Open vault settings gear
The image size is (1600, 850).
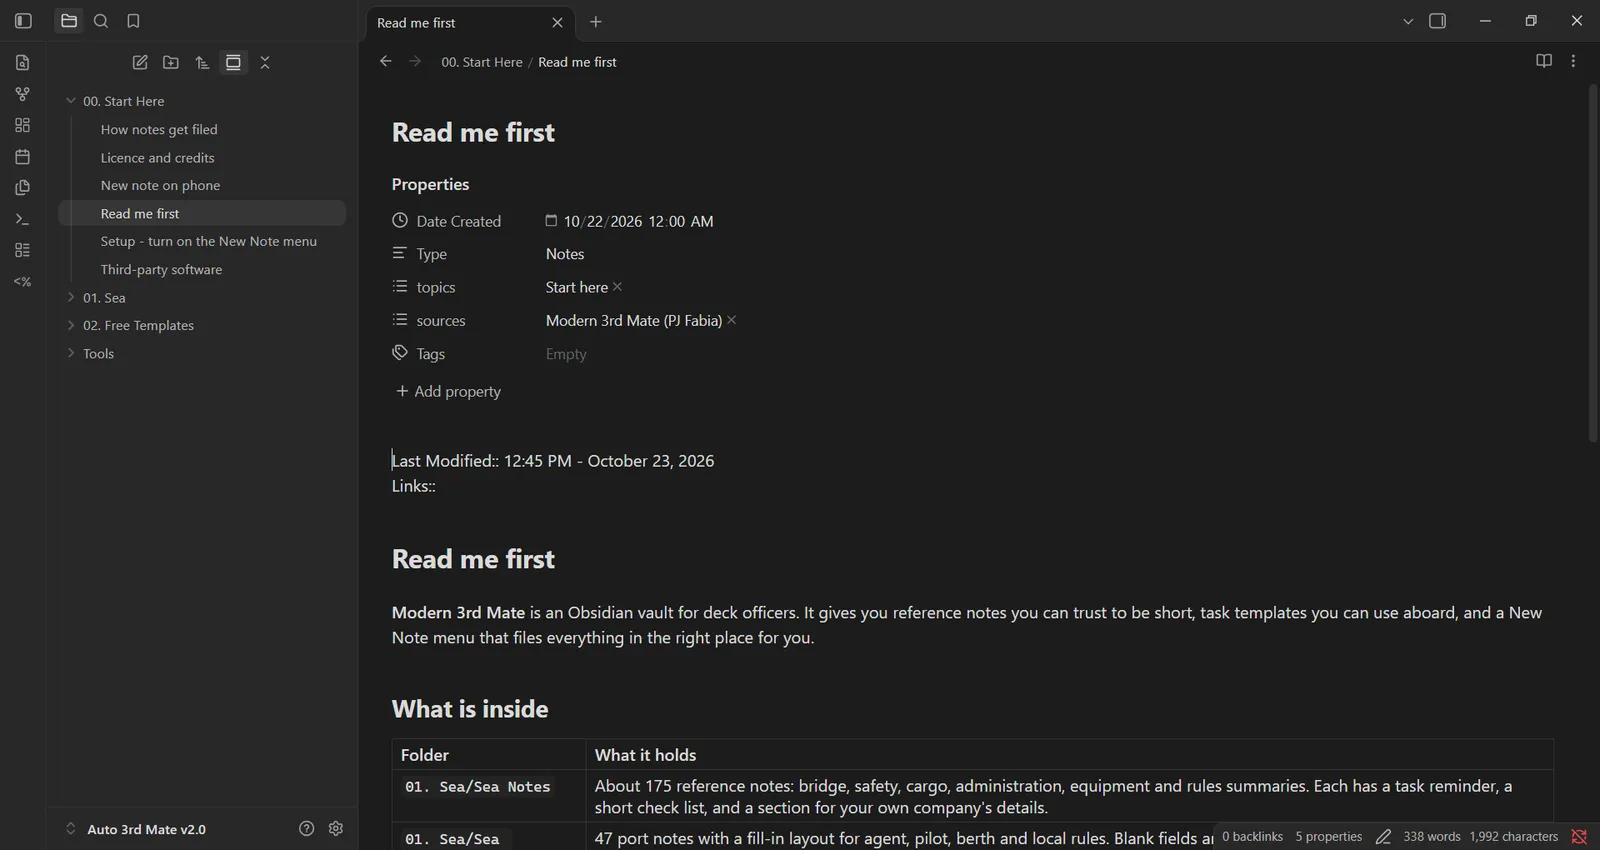336,828
